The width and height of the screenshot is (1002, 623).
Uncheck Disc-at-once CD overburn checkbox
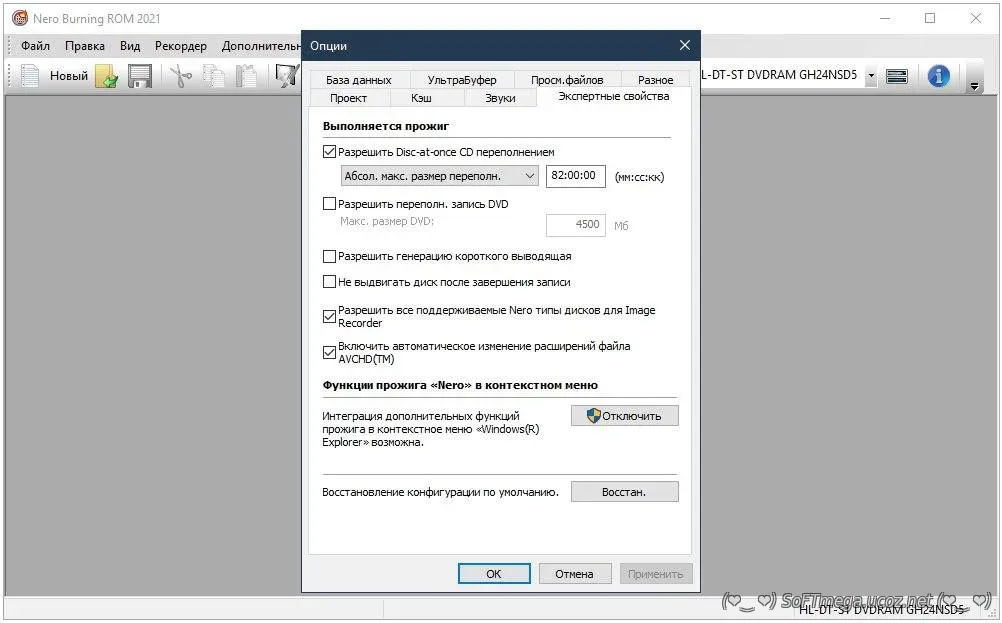pyautogui.click(x=330, y=152)
